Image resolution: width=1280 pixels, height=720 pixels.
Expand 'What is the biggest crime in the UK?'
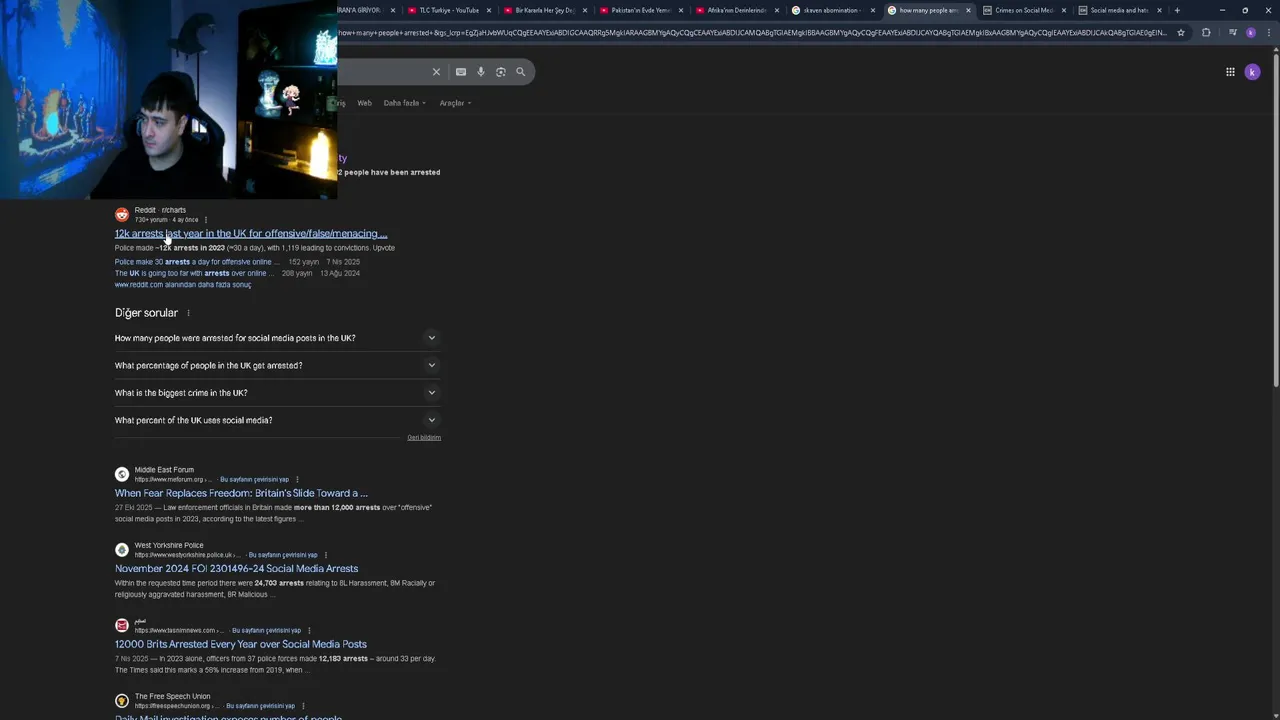pyautogui.click(x=278, y=393)
